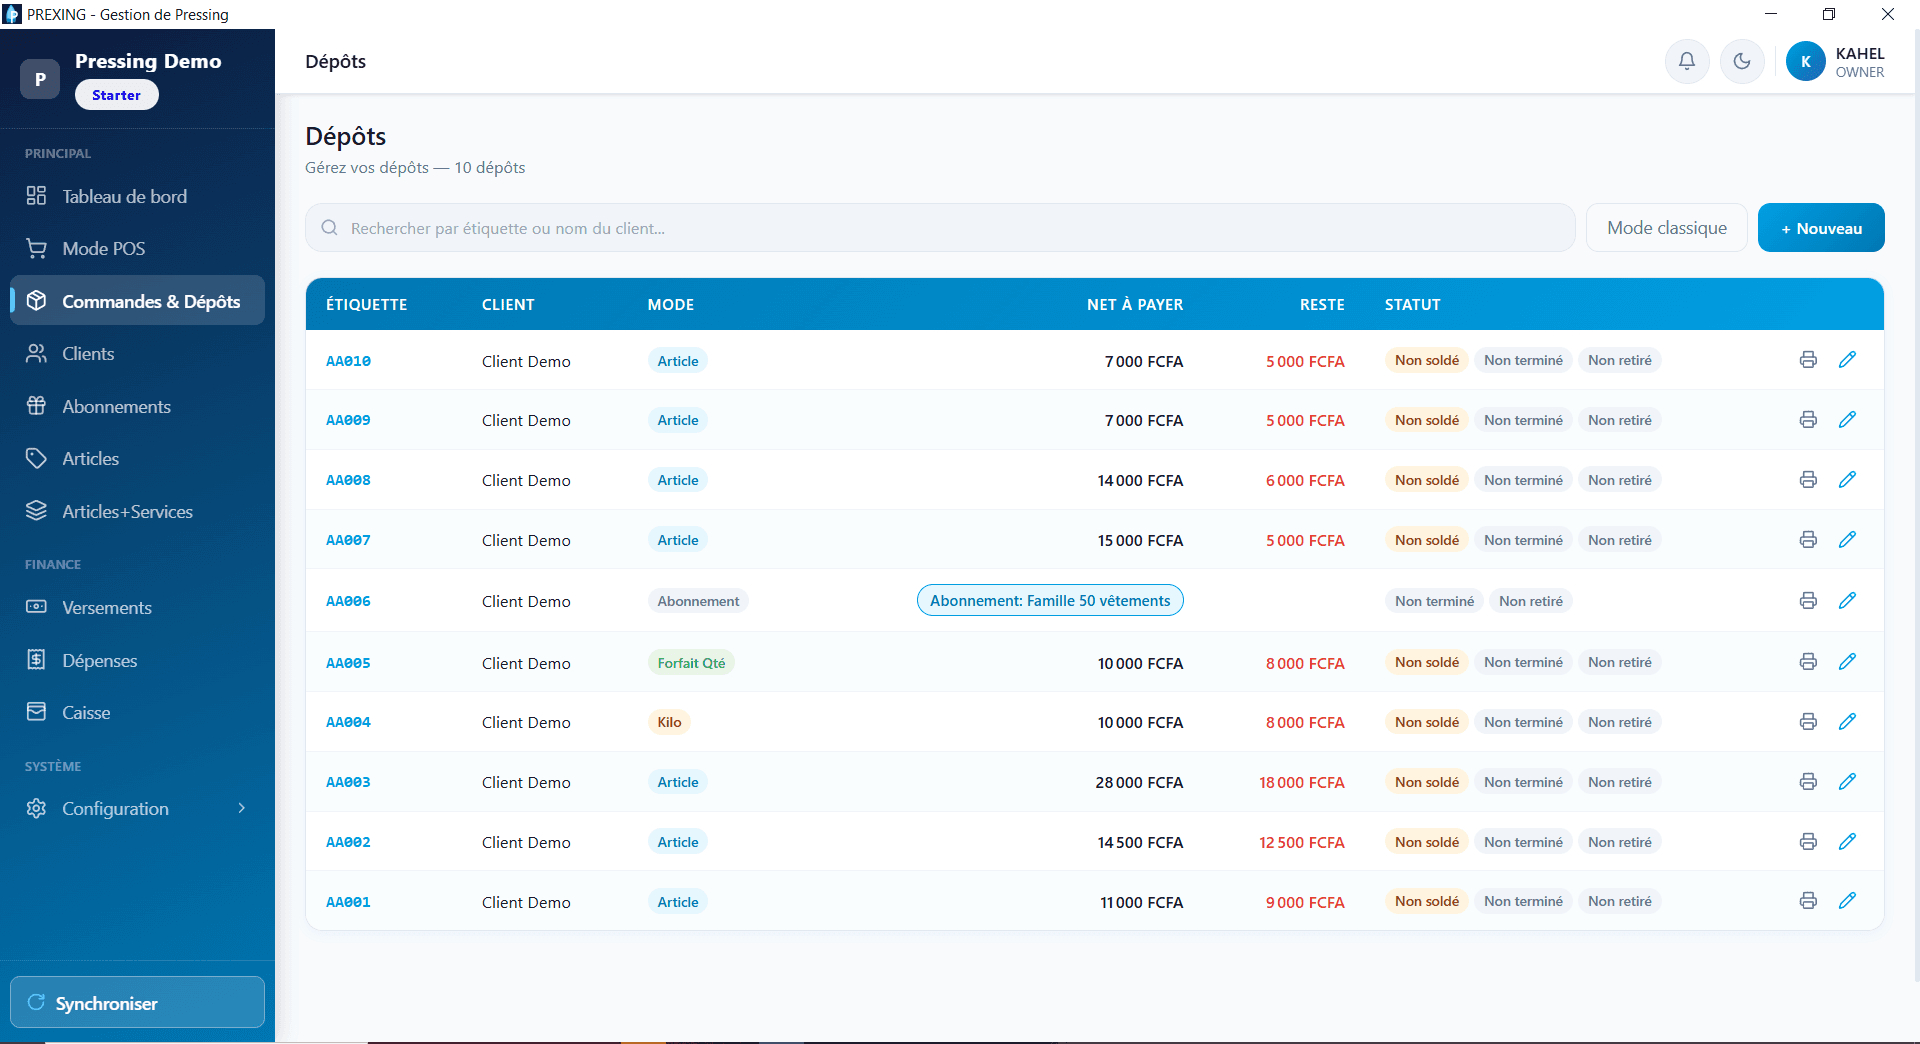This screenshot has height=1044, width=1920.
Task: Edit deposit AA002
Action: click(1847, 842)
